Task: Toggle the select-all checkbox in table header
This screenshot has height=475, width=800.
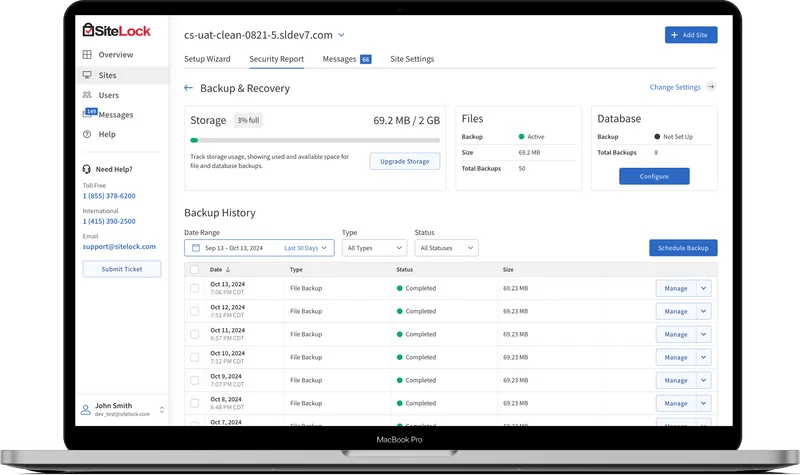Action: point(194,269)
